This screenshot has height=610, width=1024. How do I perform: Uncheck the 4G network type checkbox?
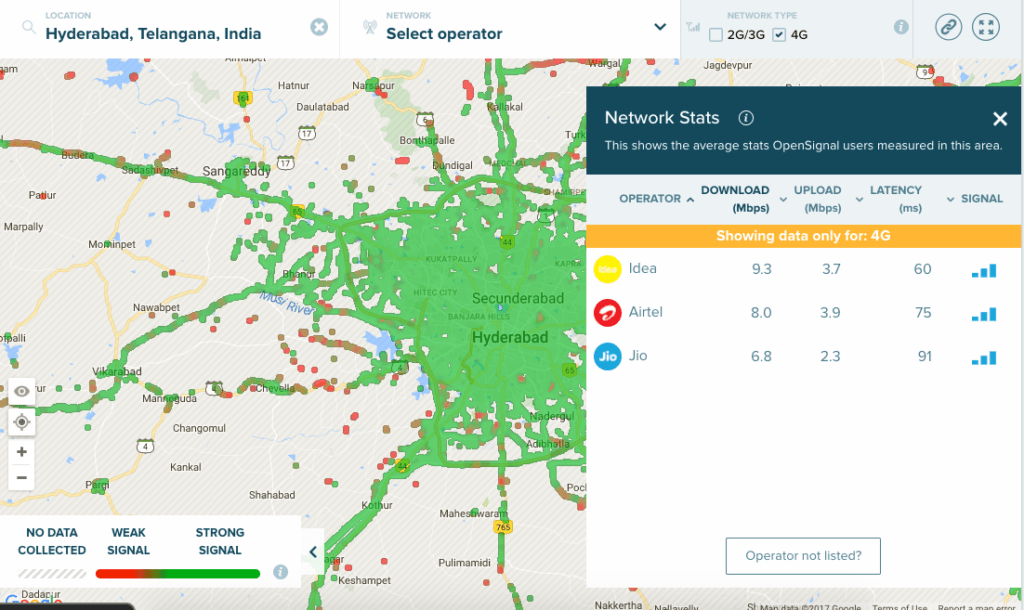[778, 35]
